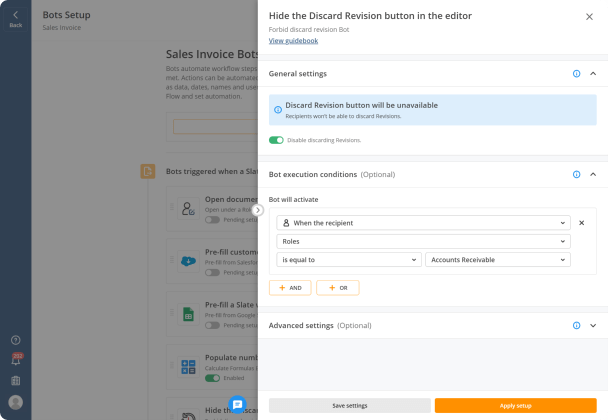The image size is (608, 420).
Task: Open notifications bell with red badge
Action: (x=16, y=360)
